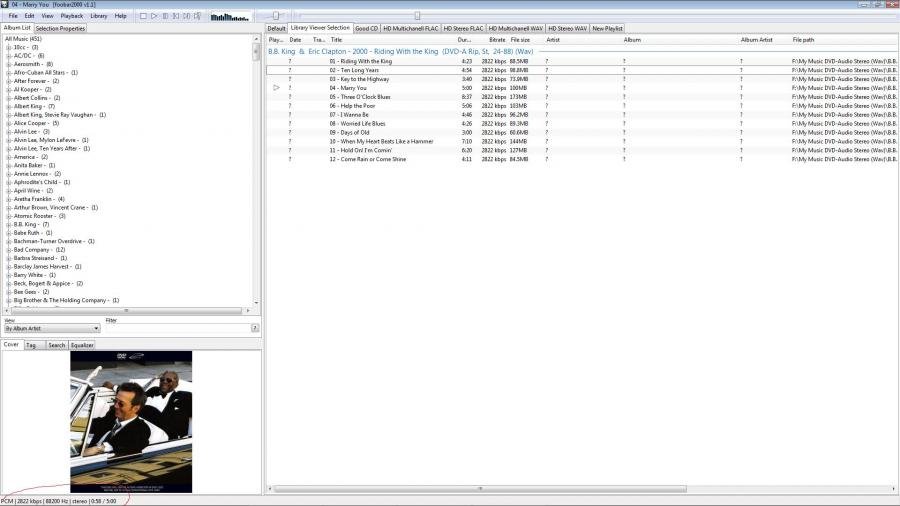Click the playback seek bar handle

(x=417, y=16)
